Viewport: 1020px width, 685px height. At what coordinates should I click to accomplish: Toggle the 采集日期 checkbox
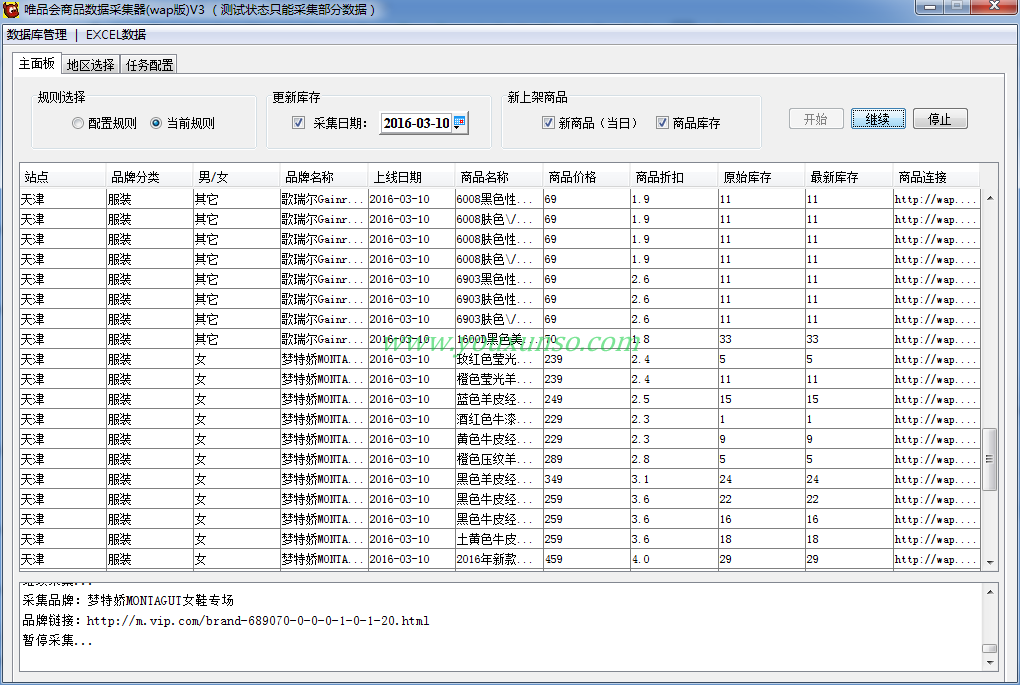click(298, 123)
